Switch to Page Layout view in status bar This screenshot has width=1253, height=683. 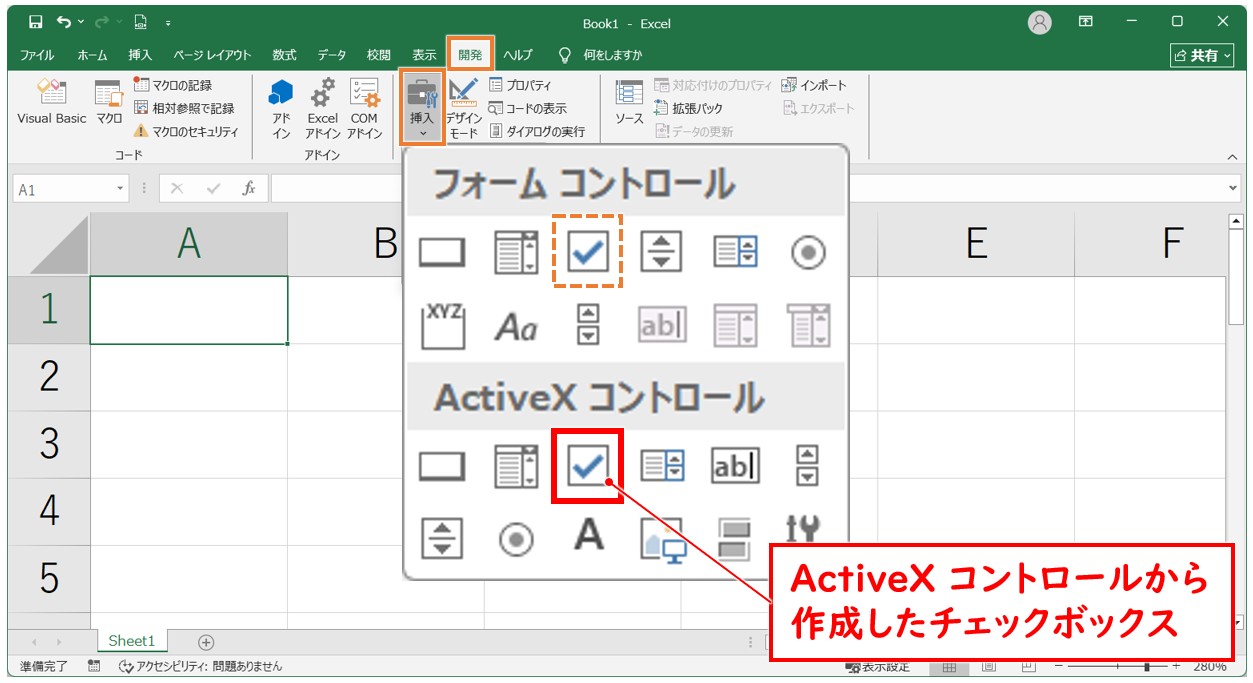(988, 666)
